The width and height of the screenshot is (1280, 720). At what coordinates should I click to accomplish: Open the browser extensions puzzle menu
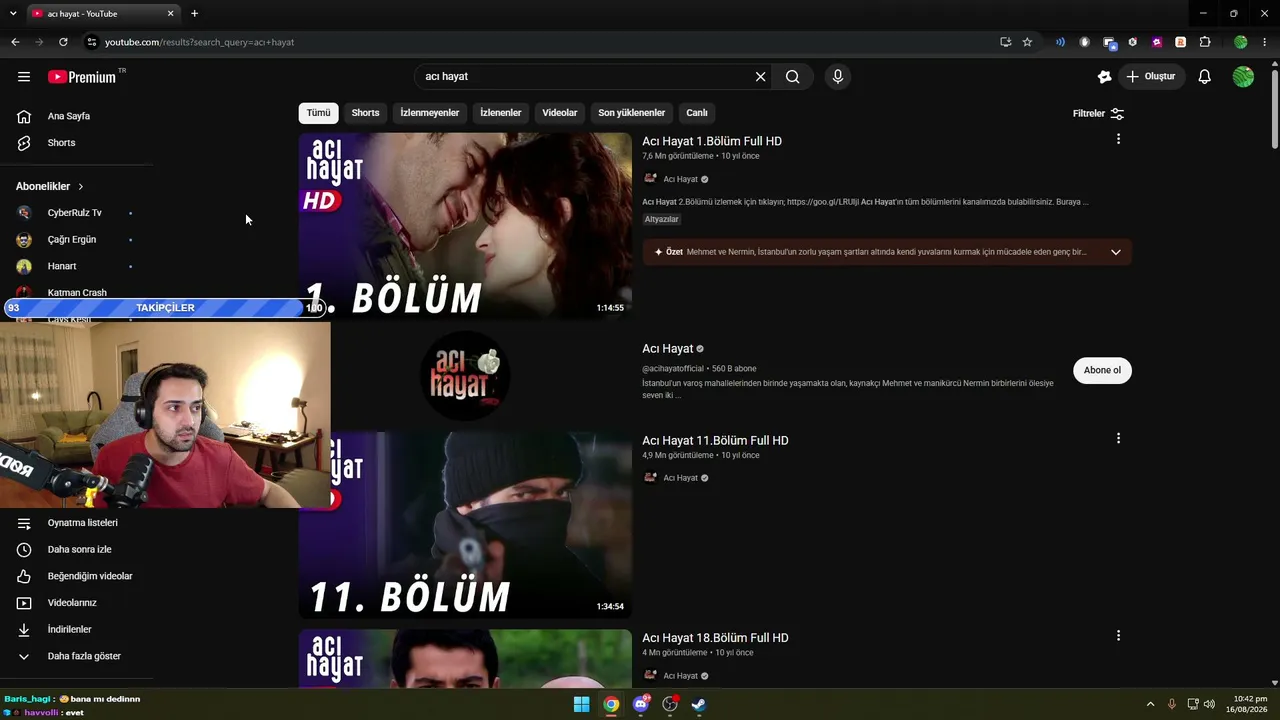(x=1204, y=42)
